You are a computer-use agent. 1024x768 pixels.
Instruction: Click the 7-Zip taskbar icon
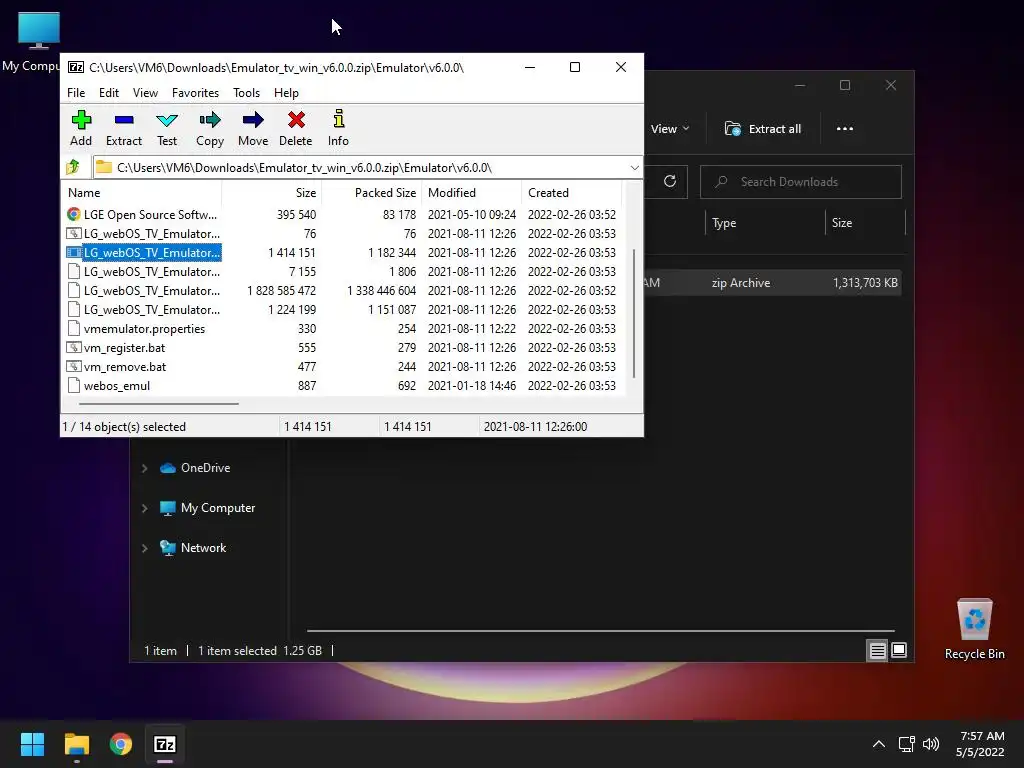(x=165, y=744)
